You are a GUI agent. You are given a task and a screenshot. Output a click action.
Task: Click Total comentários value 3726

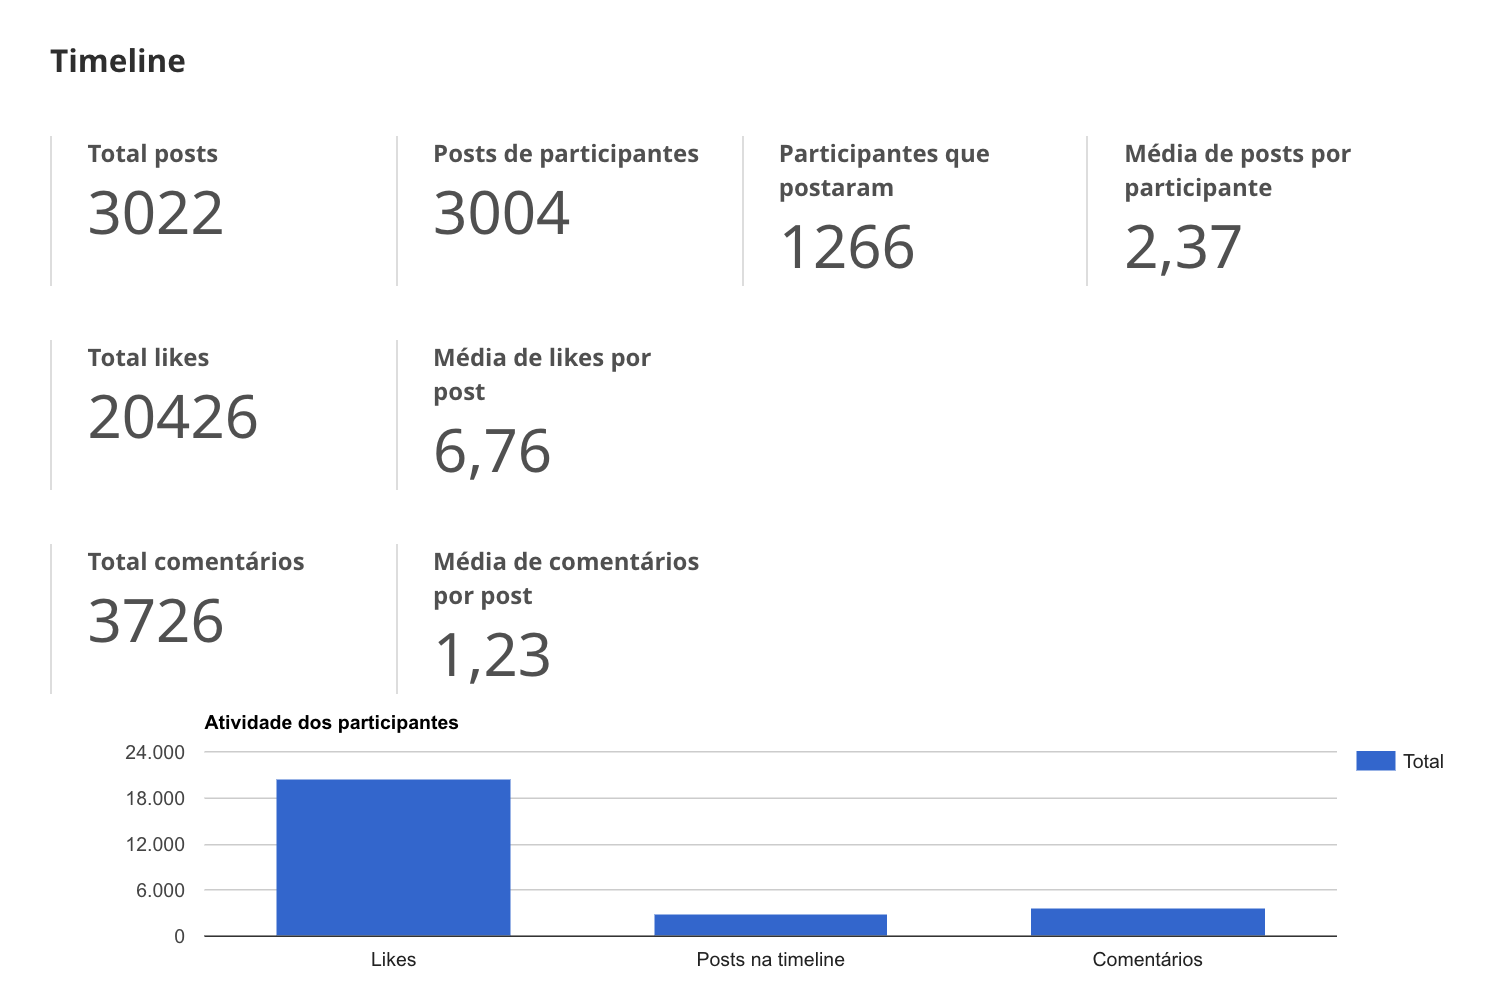[156, 621]
